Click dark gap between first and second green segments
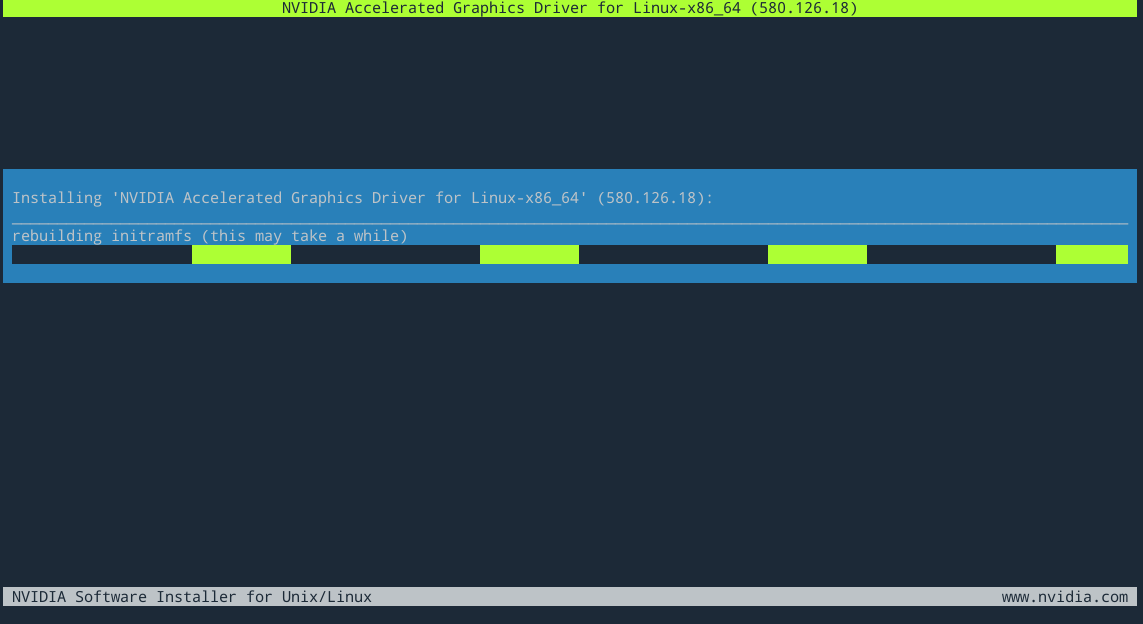The image size is (1143, 624). click(385, 255)
